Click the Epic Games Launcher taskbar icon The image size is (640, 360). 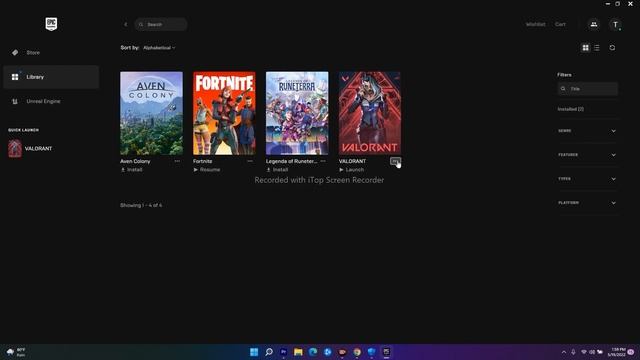click(x=386, y=352)
